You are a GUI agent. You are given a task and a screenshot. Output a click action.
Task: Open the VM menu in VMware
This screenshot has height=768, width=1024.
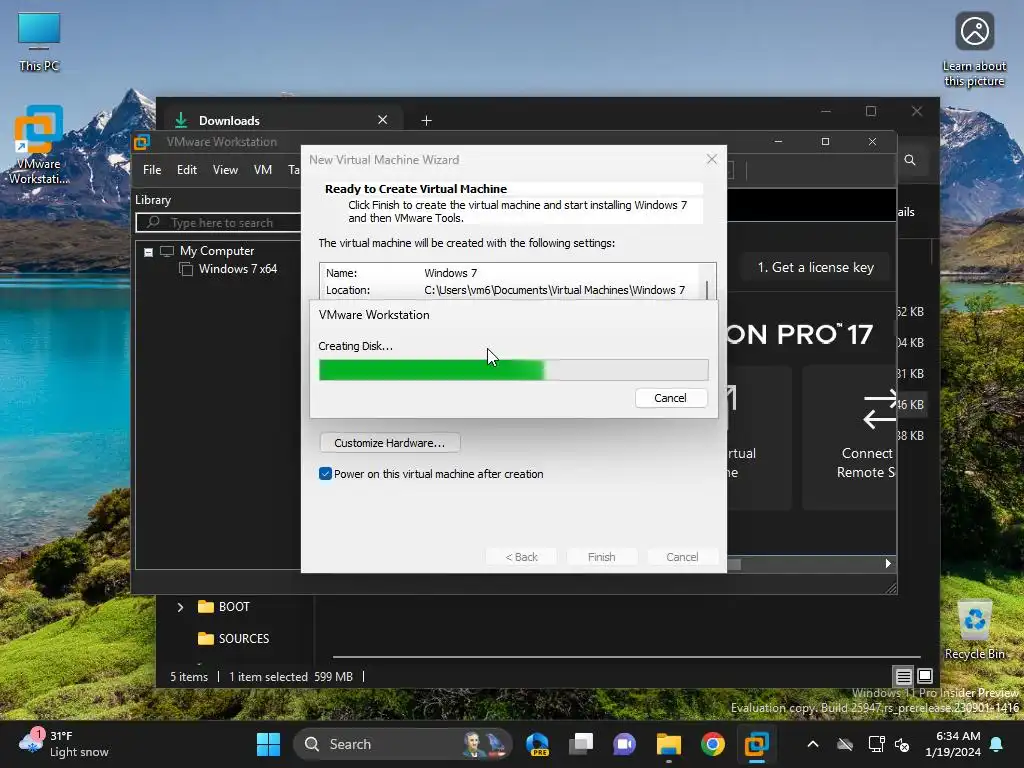tap(263, 170)
